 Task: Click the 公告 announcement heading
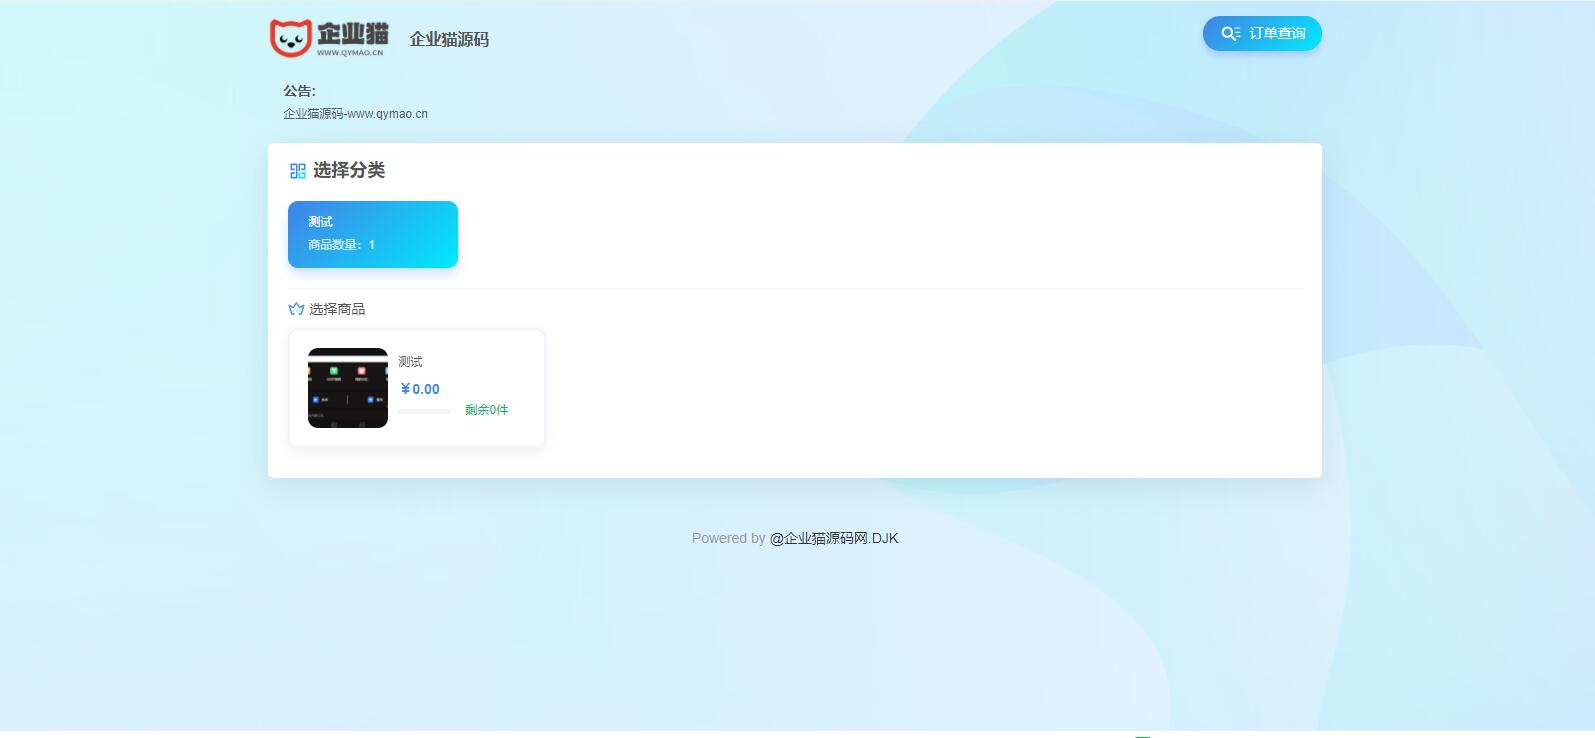[299, 91]
